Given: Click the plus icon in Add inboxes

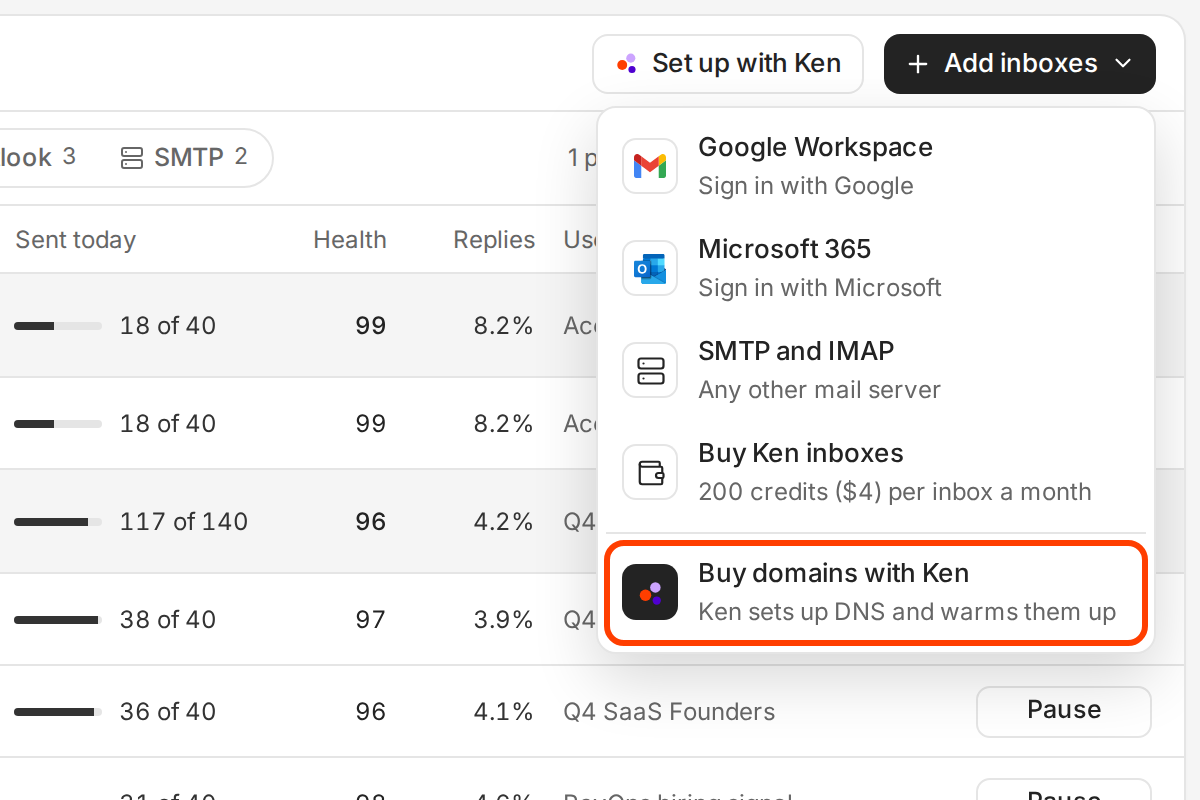Looking at the screenshot, I should pyautogui.click(x=918, y=64).
